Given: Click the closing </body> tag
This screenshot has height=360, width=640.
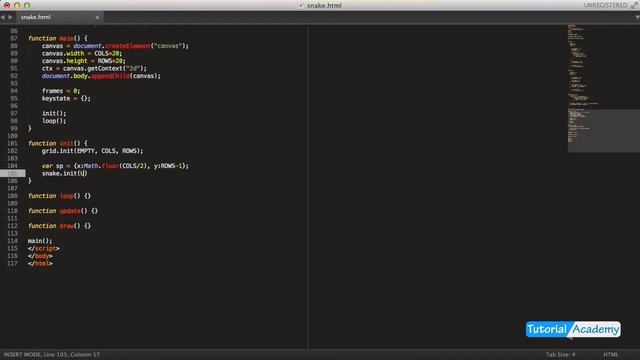Looking at the screenshot, I should [x=40, y=256].
